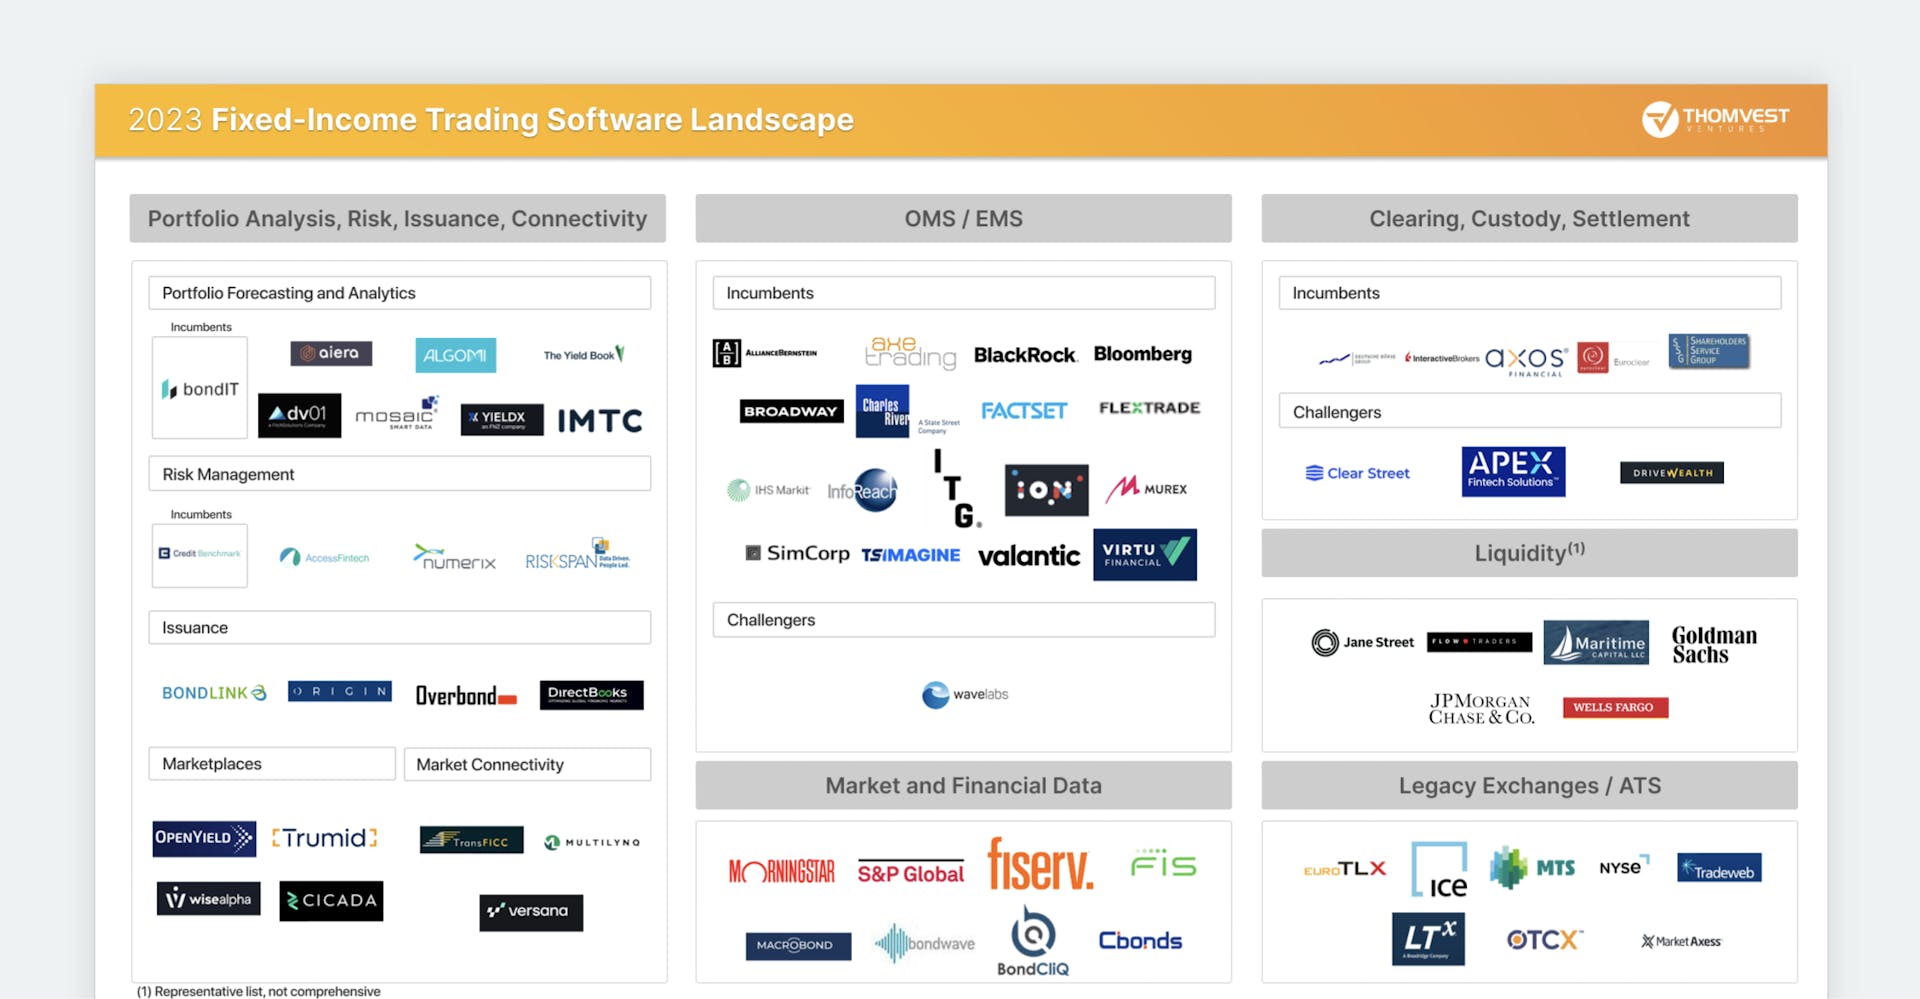This screenshot has height=999, width=1920.
Task: Select the Virtu Financial logo
Action: pos(1145,555)
